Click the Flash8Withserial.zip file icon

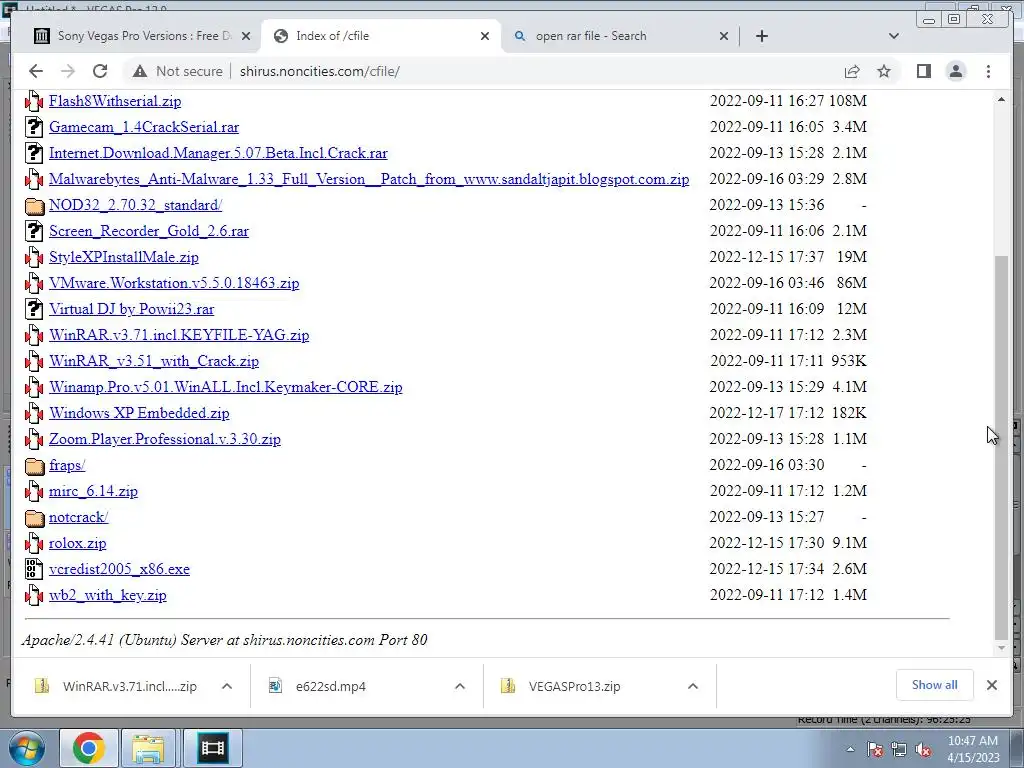pyautogui.click(x=34, y=101)
